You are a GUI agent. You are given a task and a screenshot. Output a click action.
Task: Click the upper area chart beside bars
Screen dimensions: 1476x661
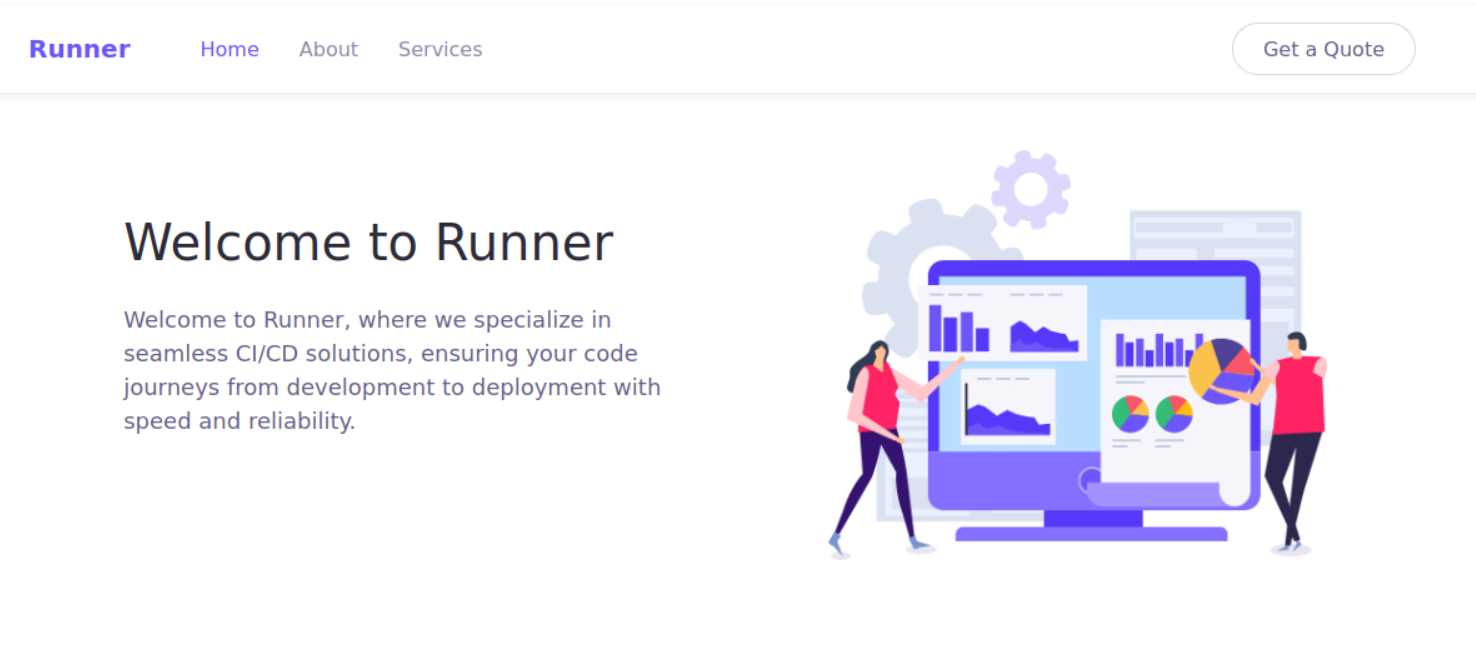click(1044, 335)
